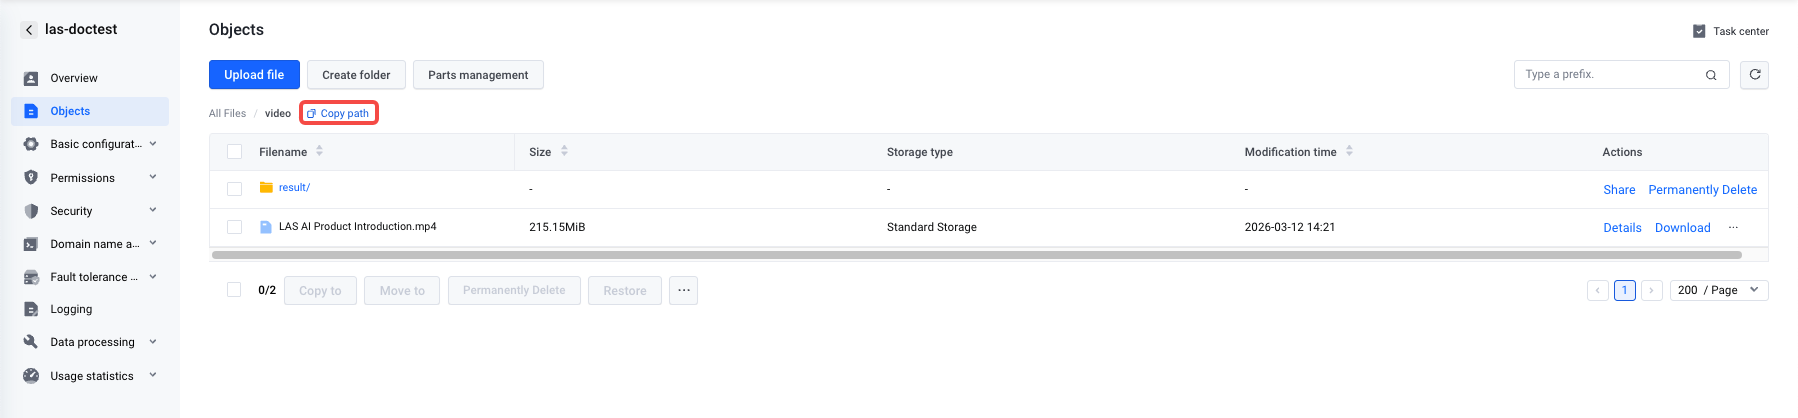
Task: Open the 200 / Page dropdown
Action: coord(1719,290)
